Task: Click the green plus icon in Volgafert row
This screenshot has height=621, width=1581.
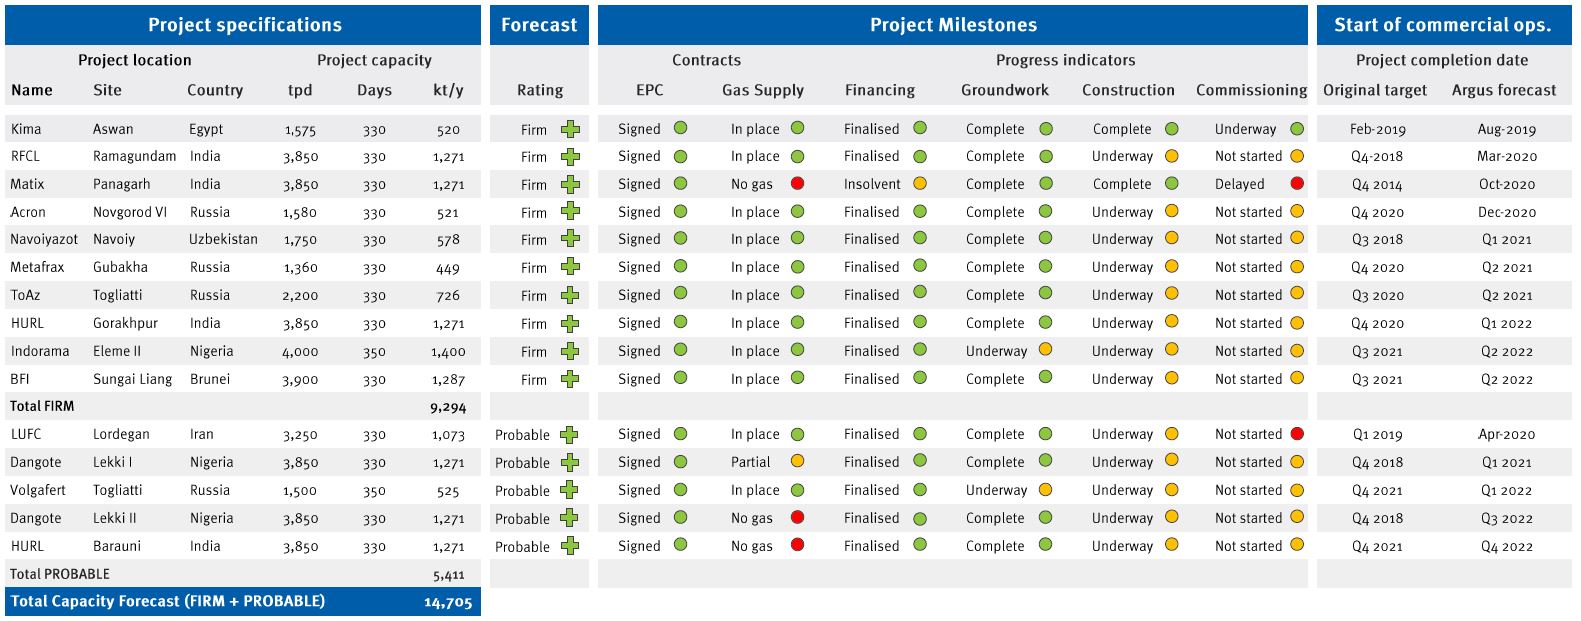Action: [570, 490]
